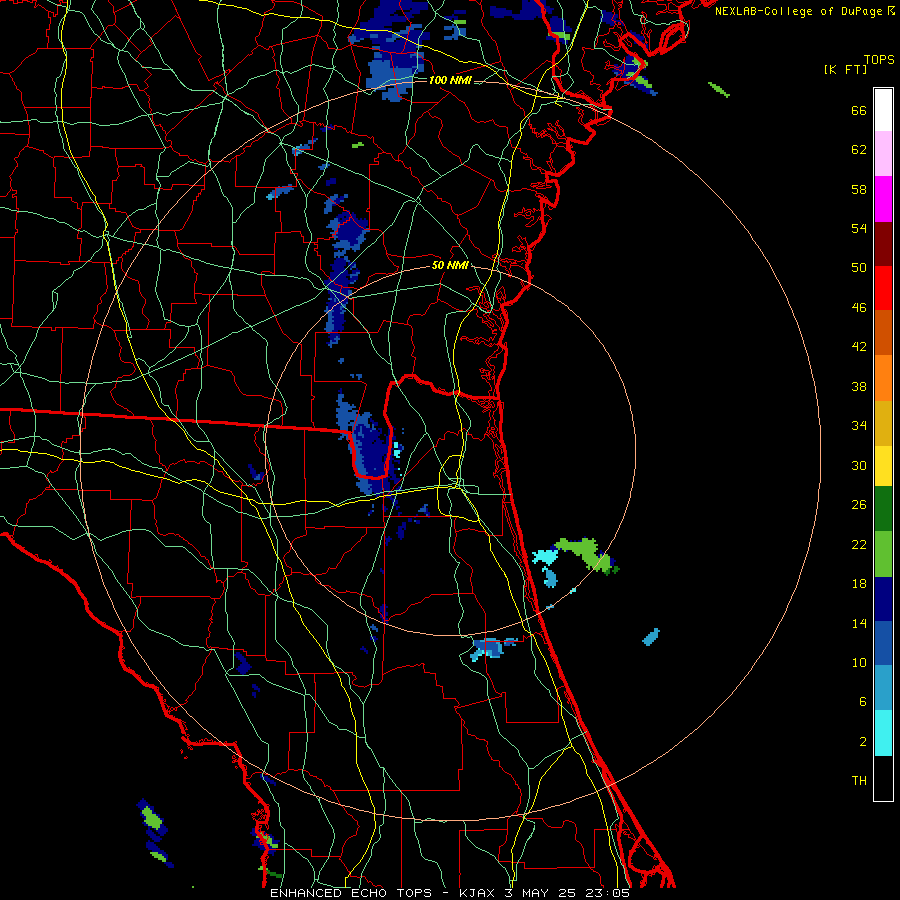Click the "54" legend value
The image size is (900, 900).
pyautogui.click(x=859, y=228)
